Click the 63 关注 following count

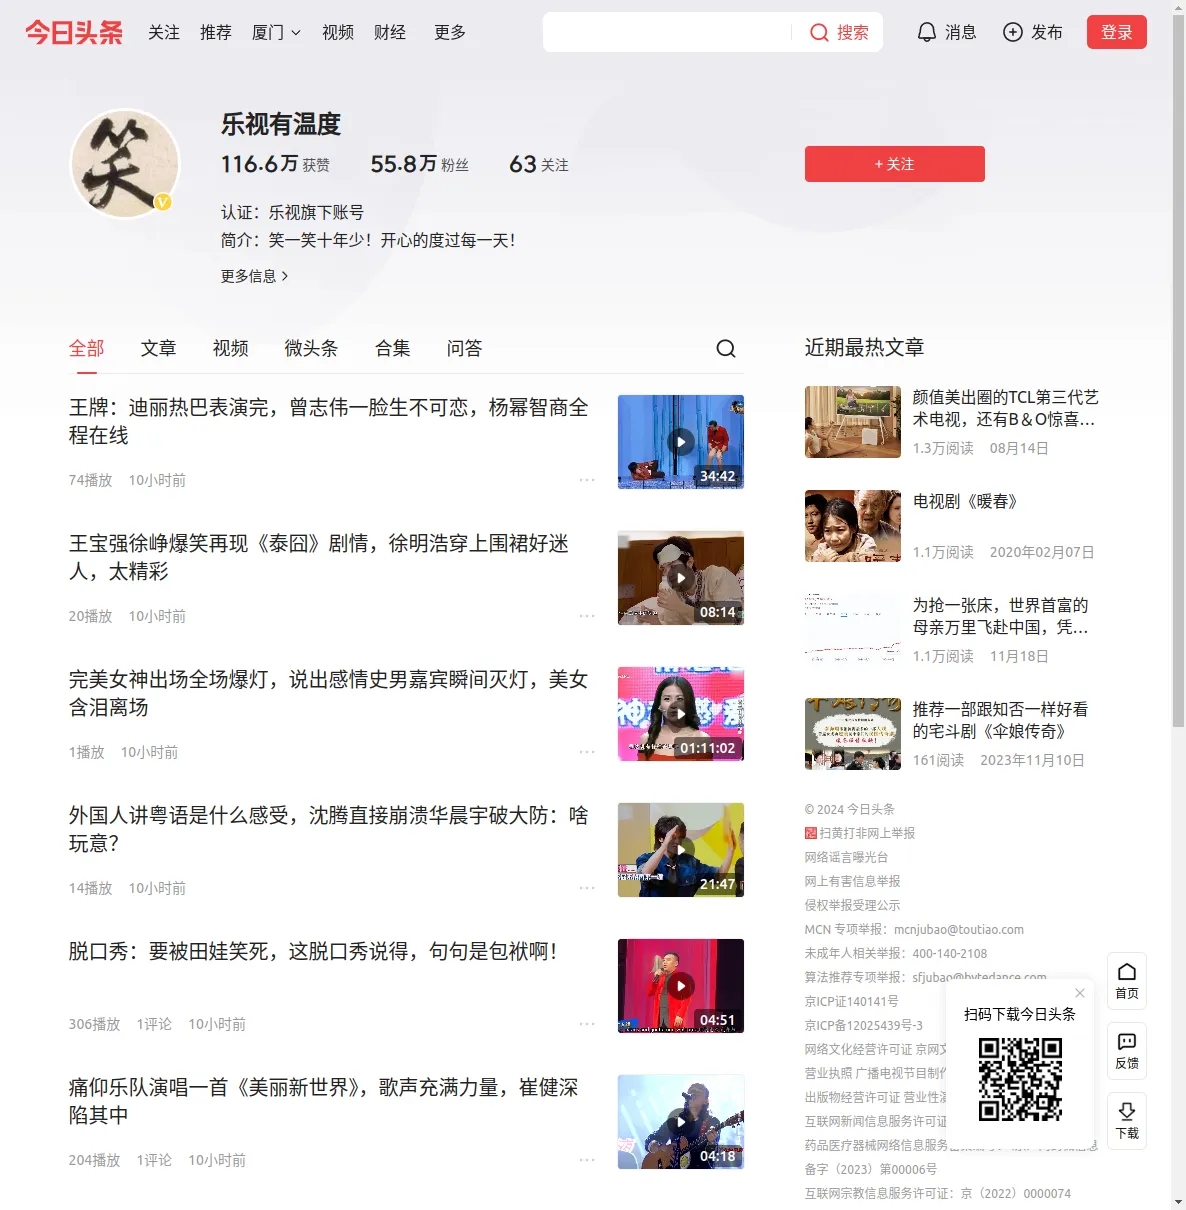pos(539,164)
